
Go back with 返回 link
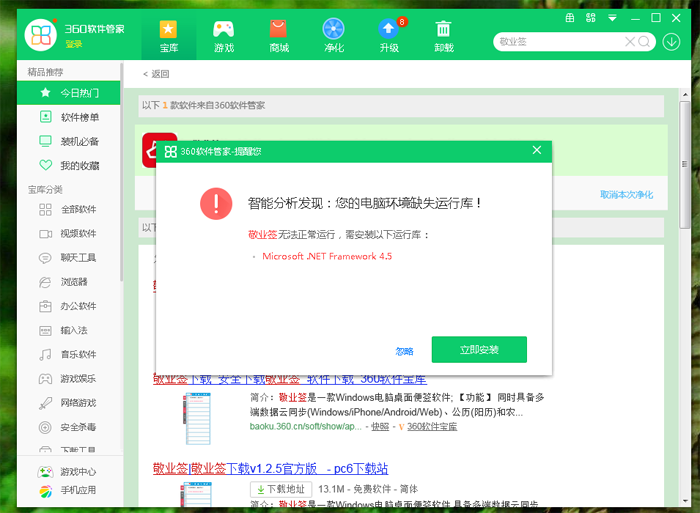coord(156,74)
